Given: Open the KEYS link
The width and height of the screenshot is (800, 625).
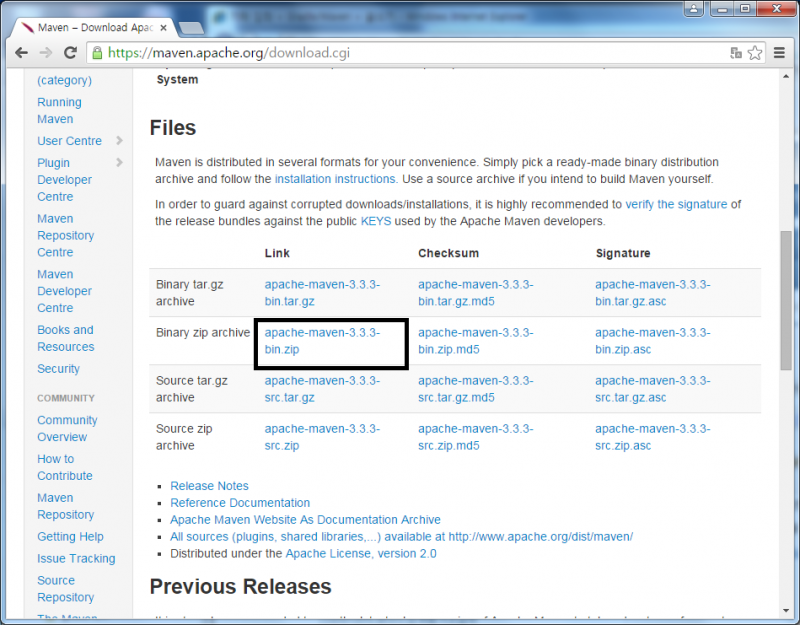Looking at the screenshot, I should pos(376,221).
